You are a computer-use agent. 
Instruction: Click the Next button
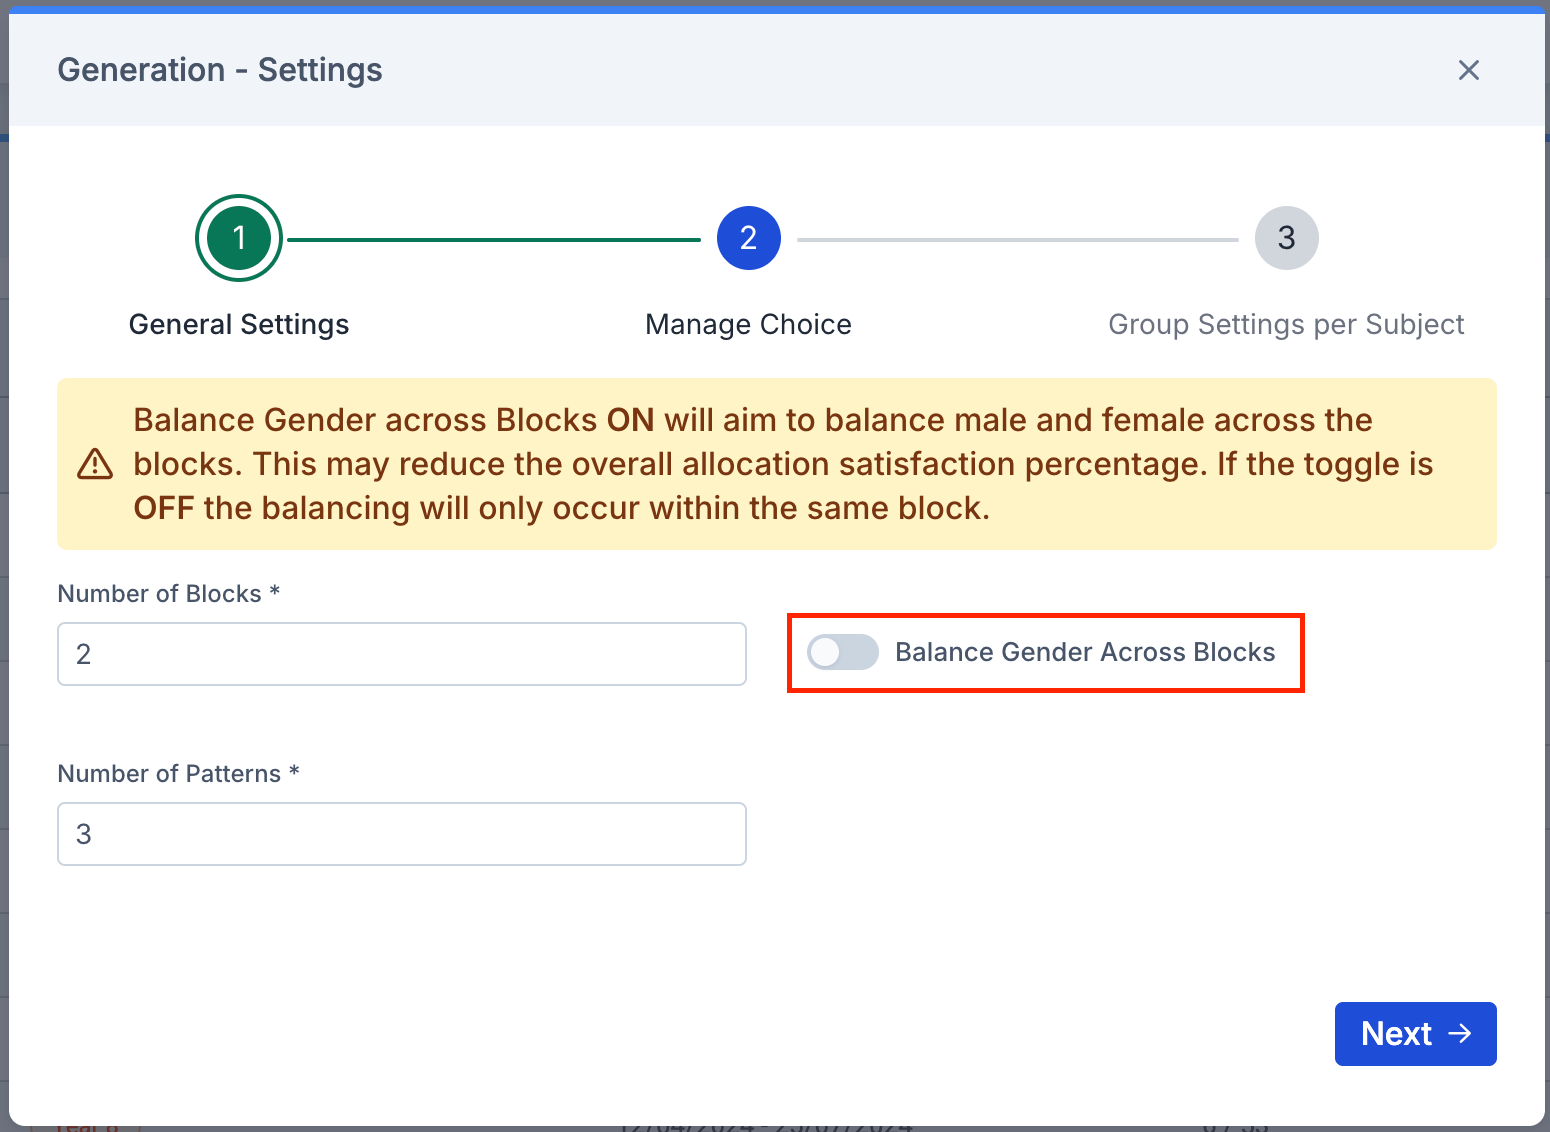click(1415, 1034)
